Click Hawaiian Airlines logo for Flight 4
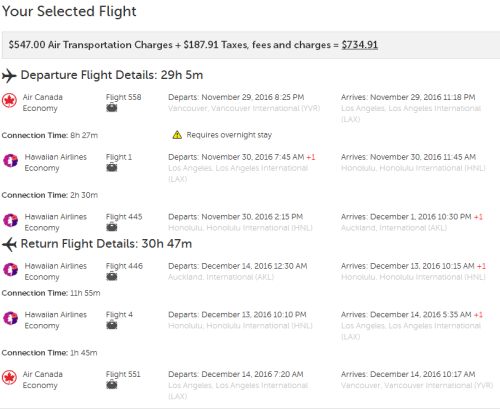The image size is (500, 409). (10, 318)
